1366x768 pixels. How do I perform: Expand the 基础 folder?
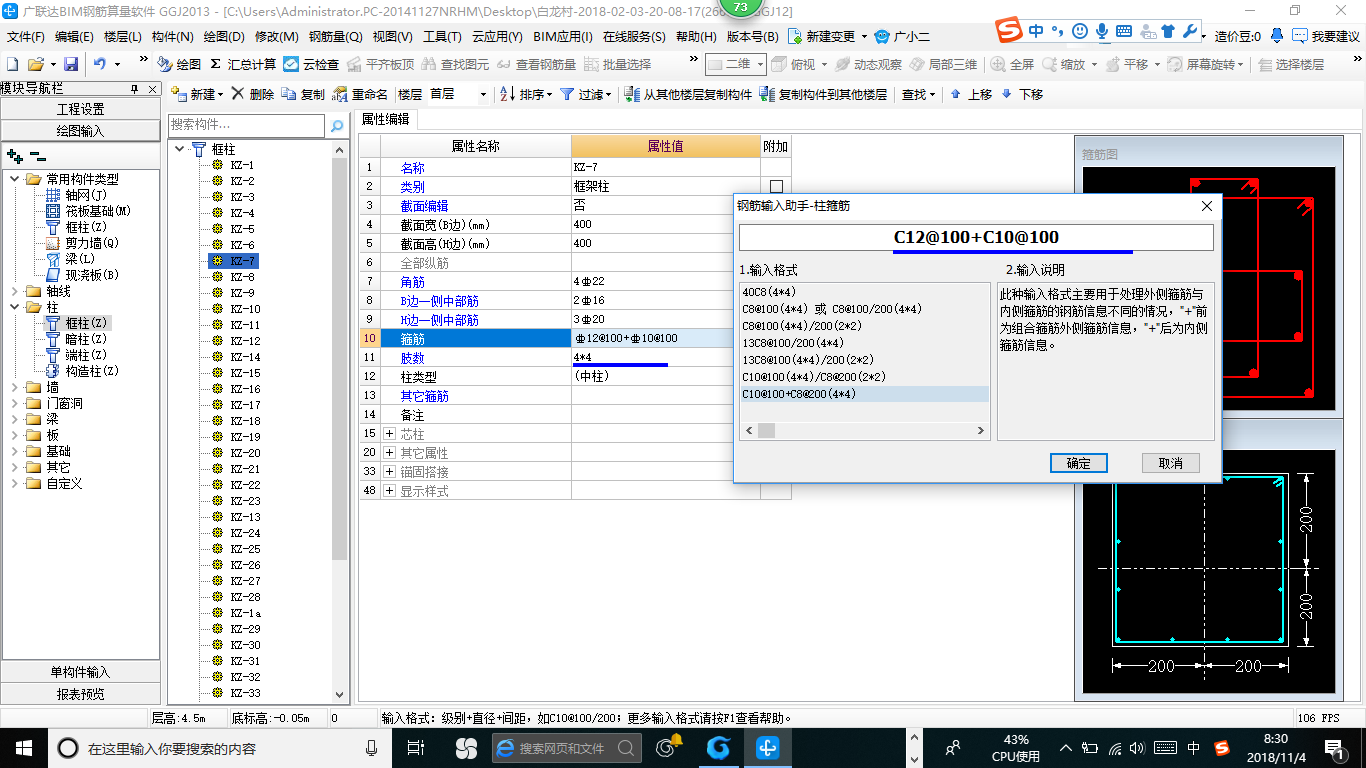coord(15,451)
